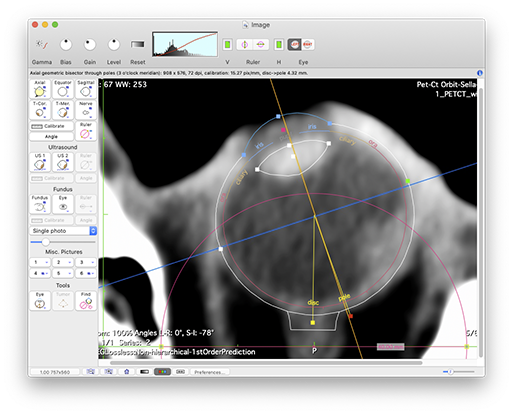This screenshot has height=414, width=513.
Task: Toggle the V green flip button
Action: pyautogui.click(x=227, y=44)
